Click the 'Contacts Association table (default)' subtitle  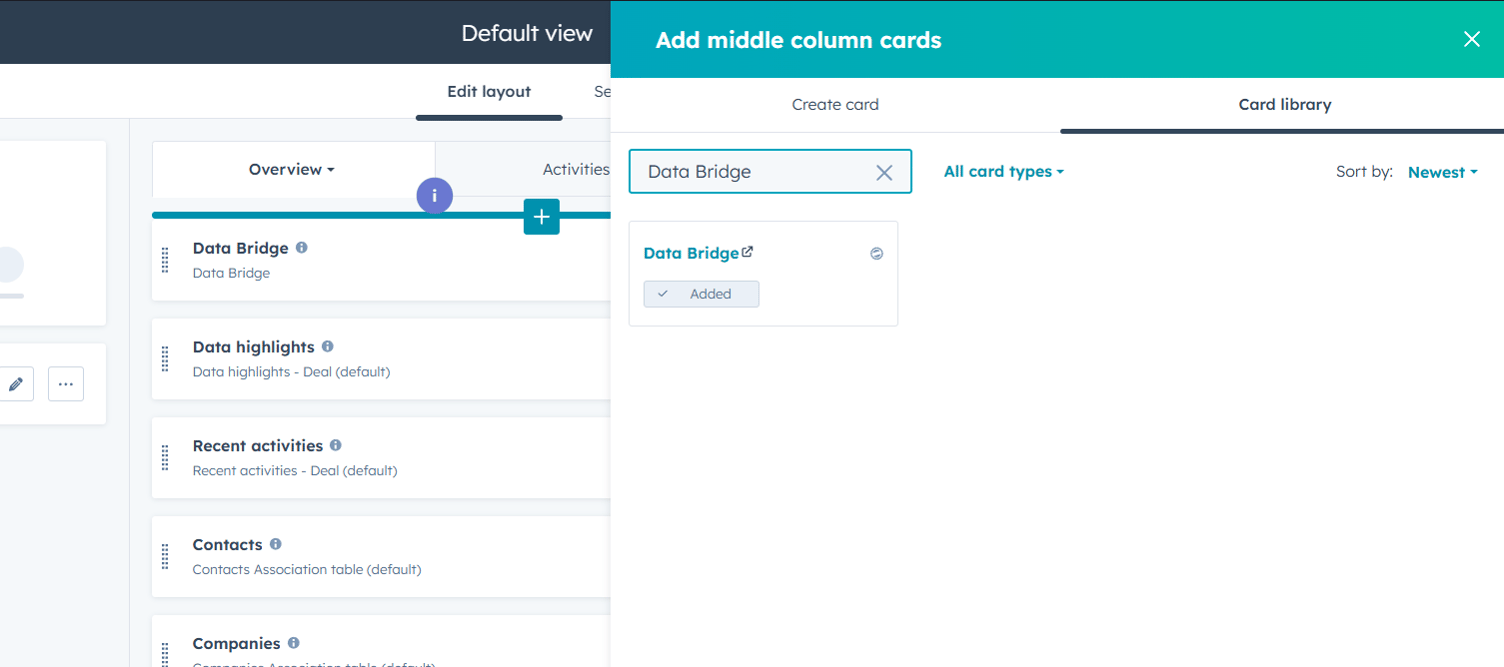click(x=307, y=570)
